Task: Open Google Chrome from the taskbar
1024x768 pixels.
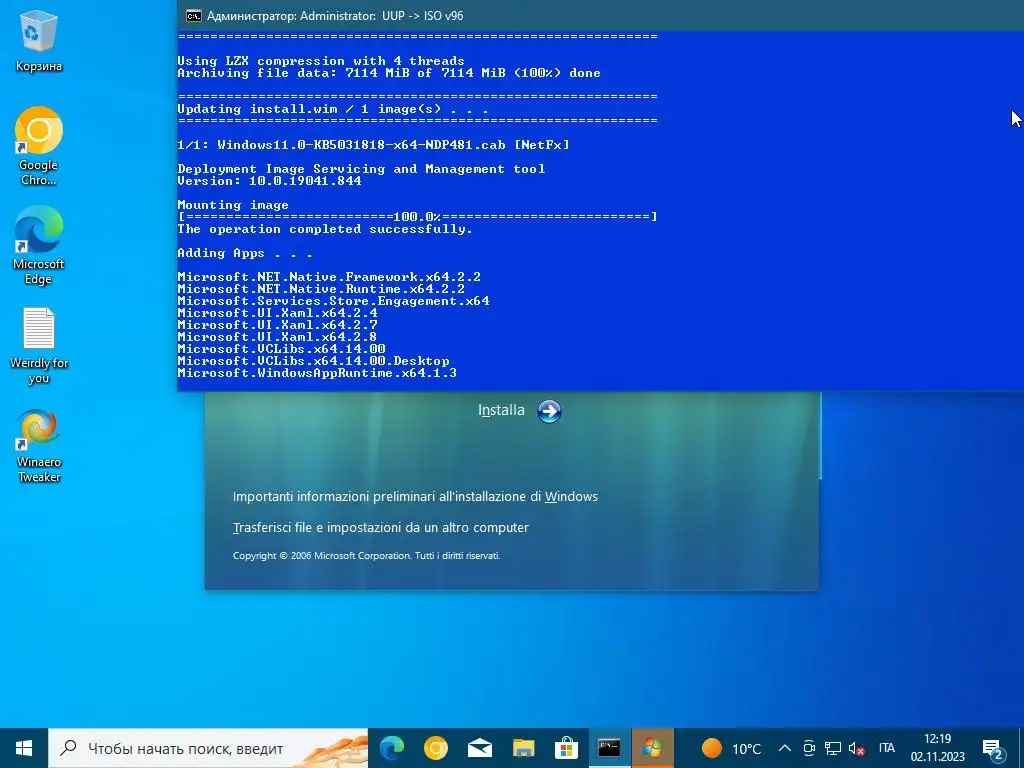Action: (x=436, y=748)
